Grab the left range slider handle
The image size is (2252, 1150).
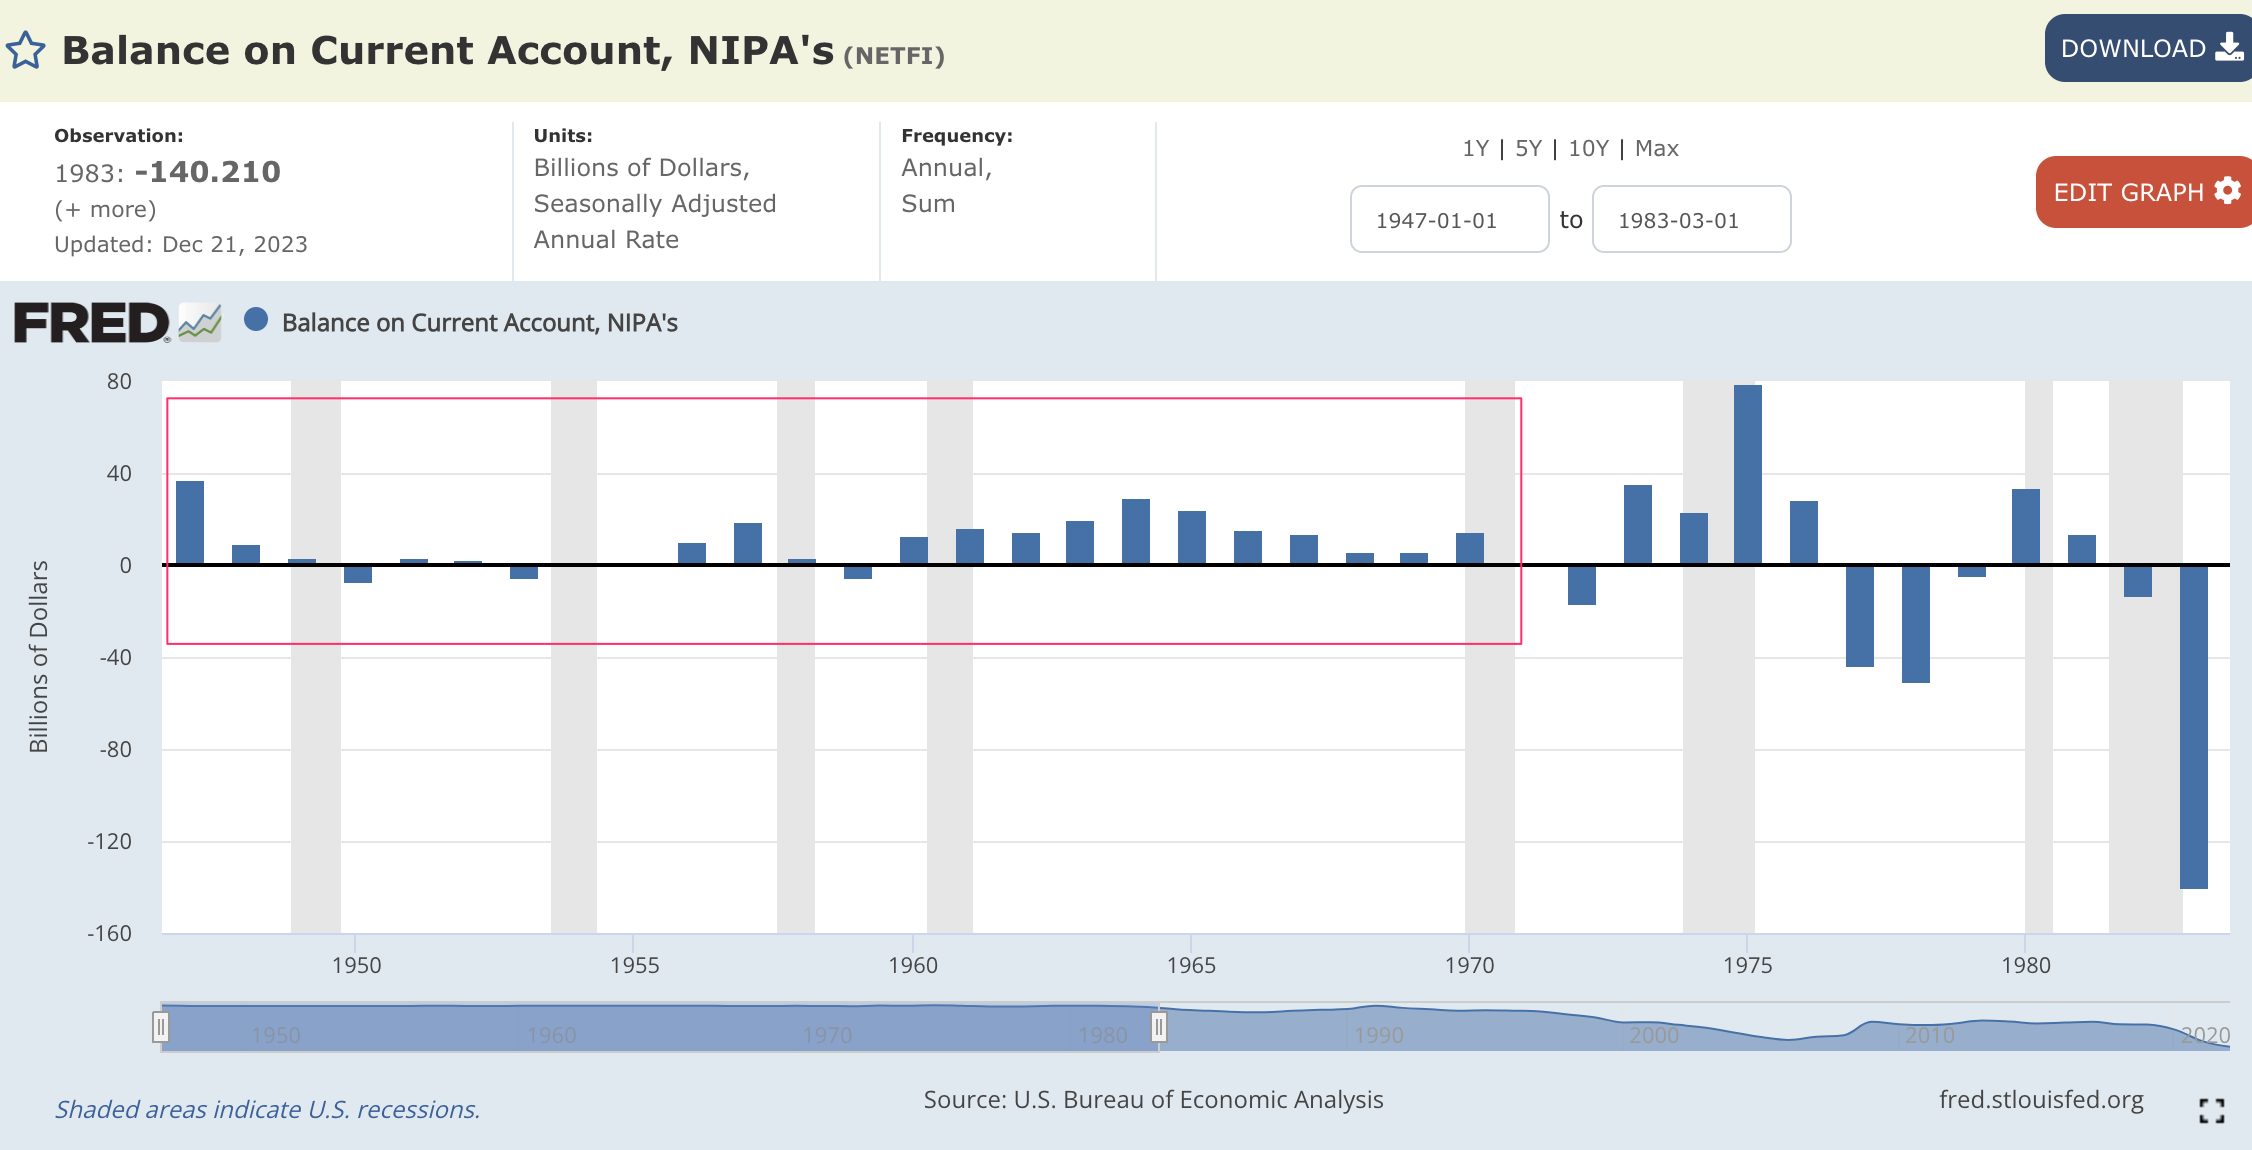[x=161, y=1027]
